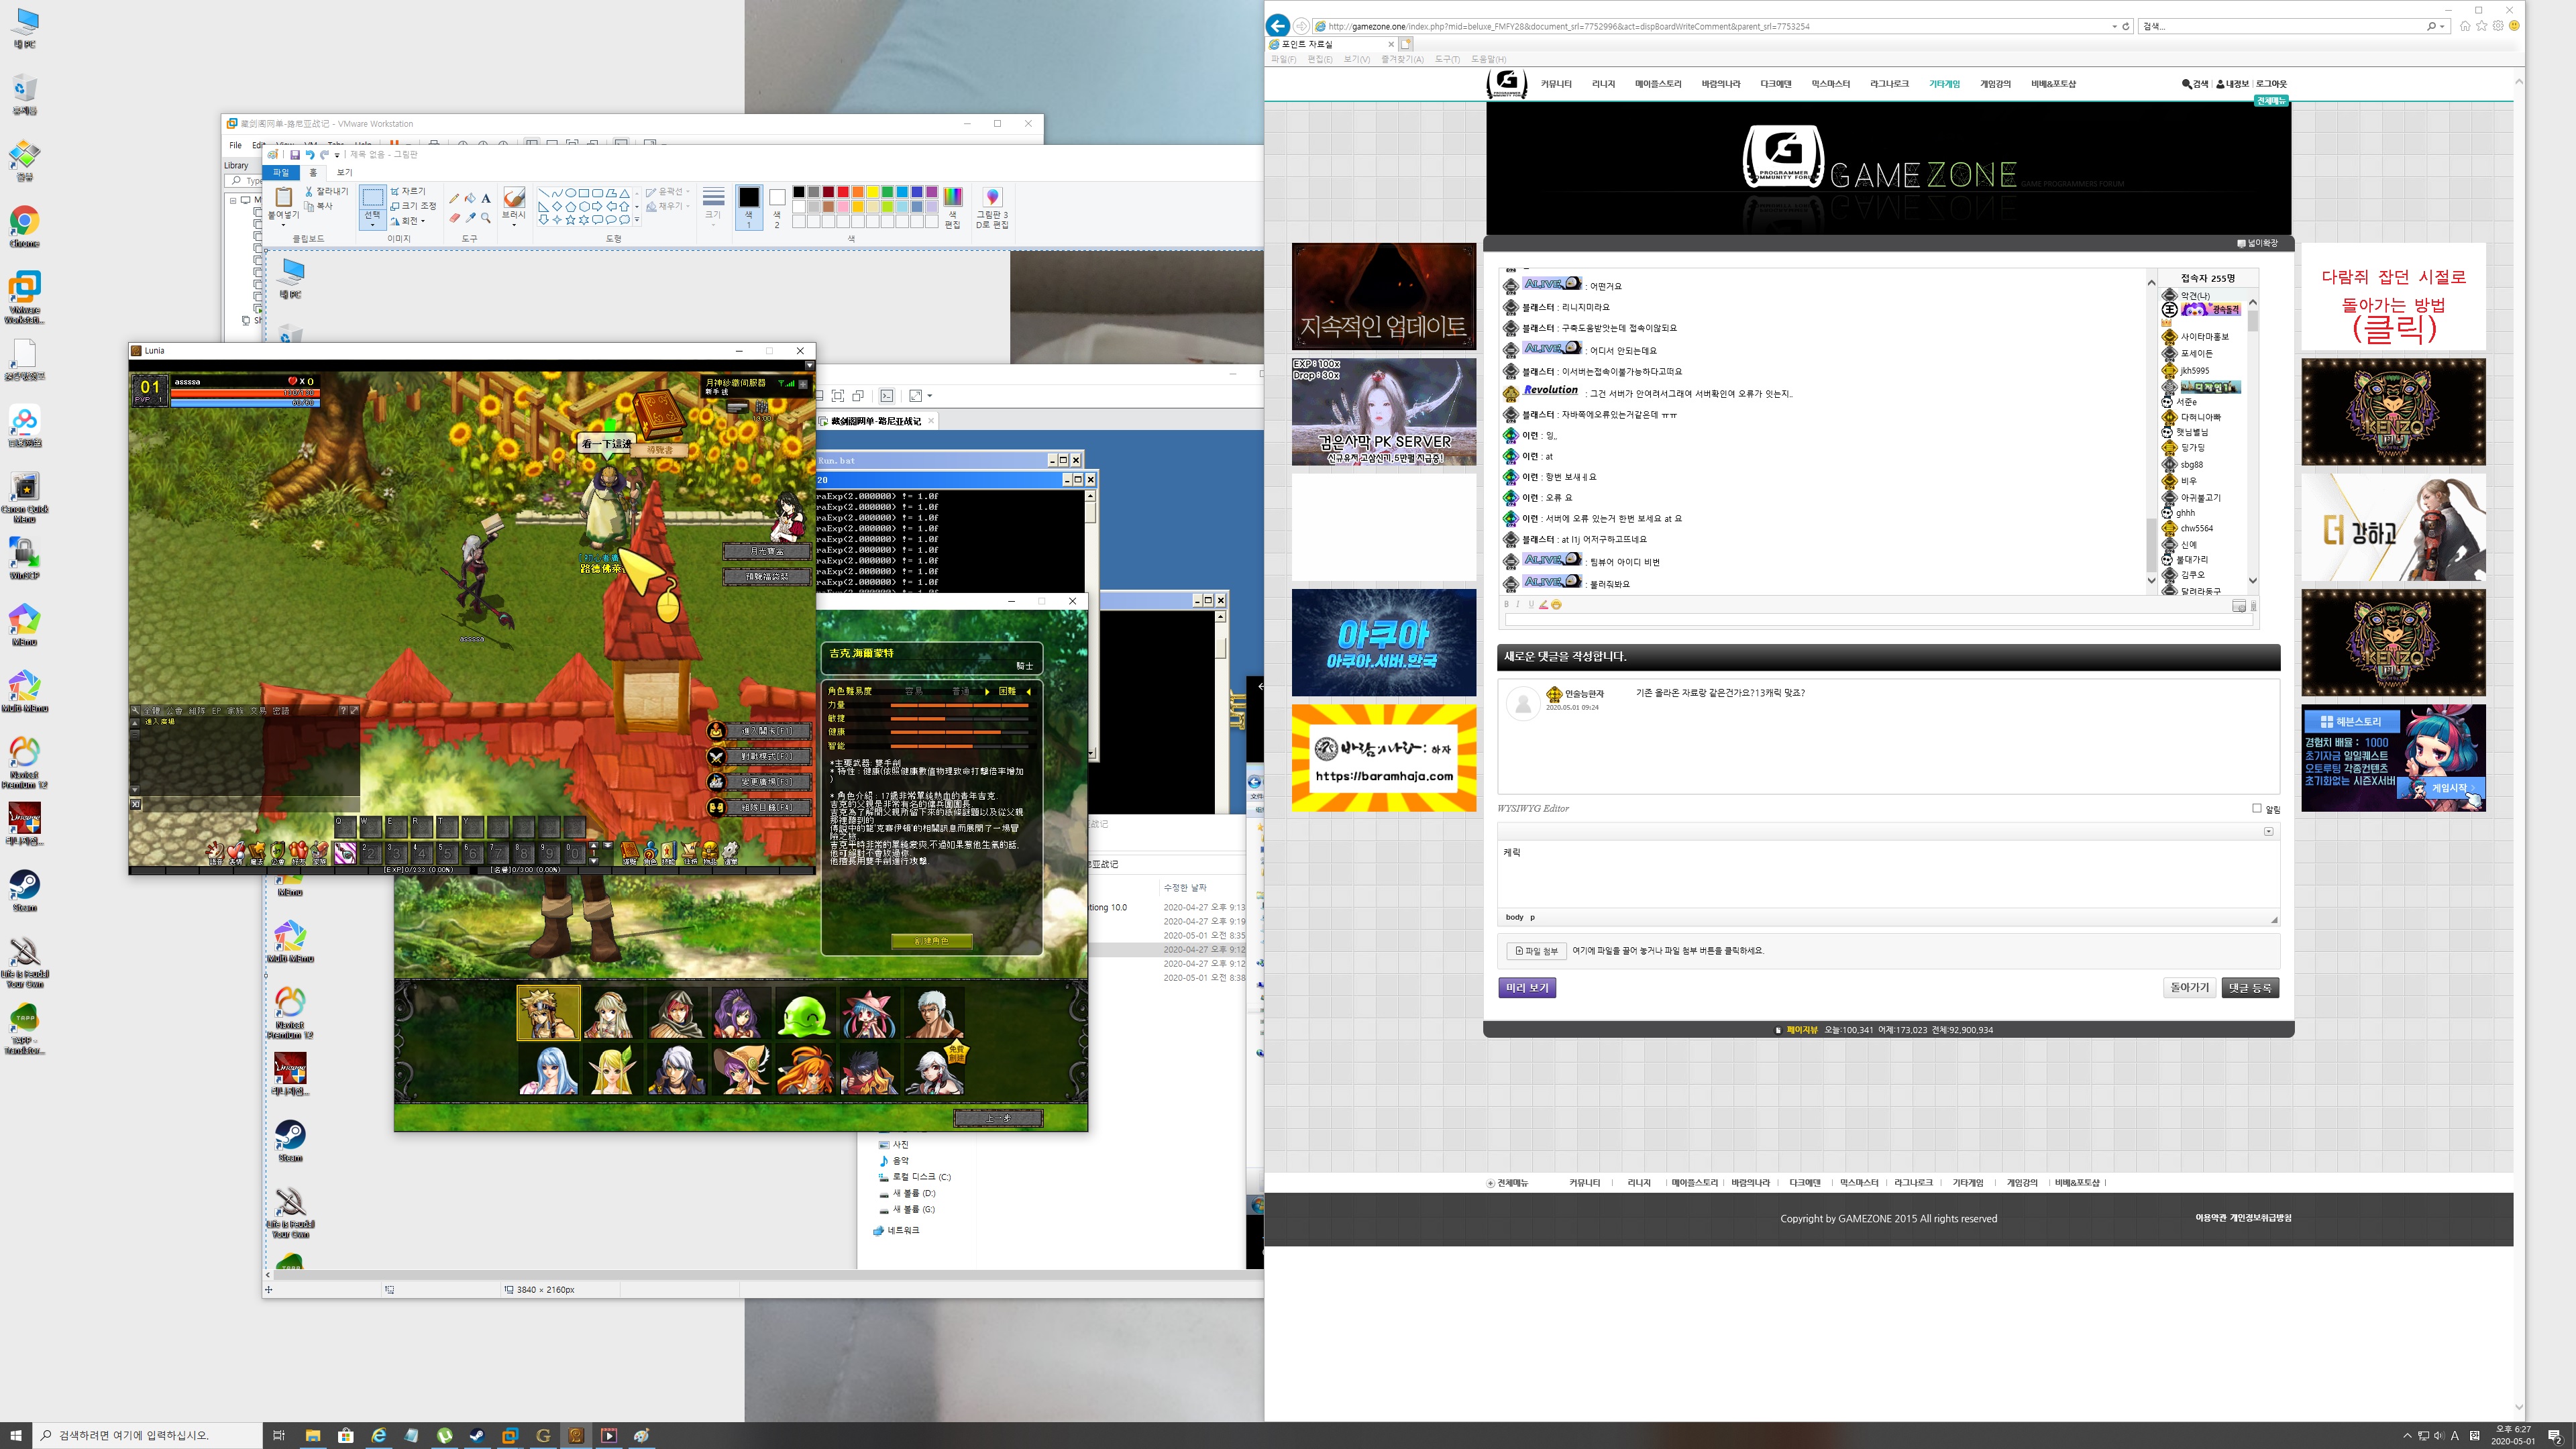This screenshot has width=2576, height=1449.
Task: Open the Chrome desktop shortcut
Action: [24, 227]
